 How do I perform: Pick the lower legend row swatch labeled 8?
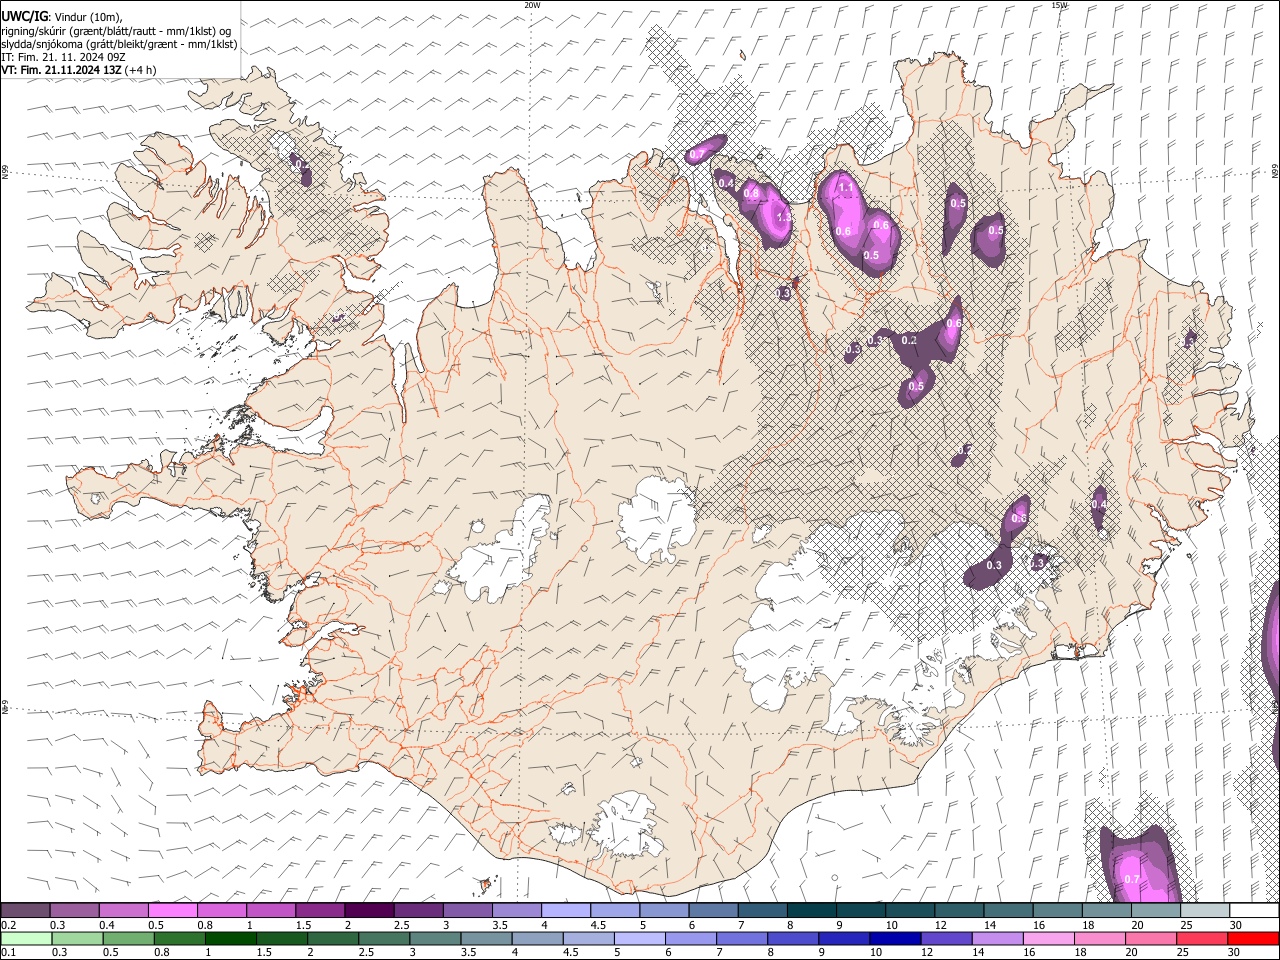coord(793,938)
